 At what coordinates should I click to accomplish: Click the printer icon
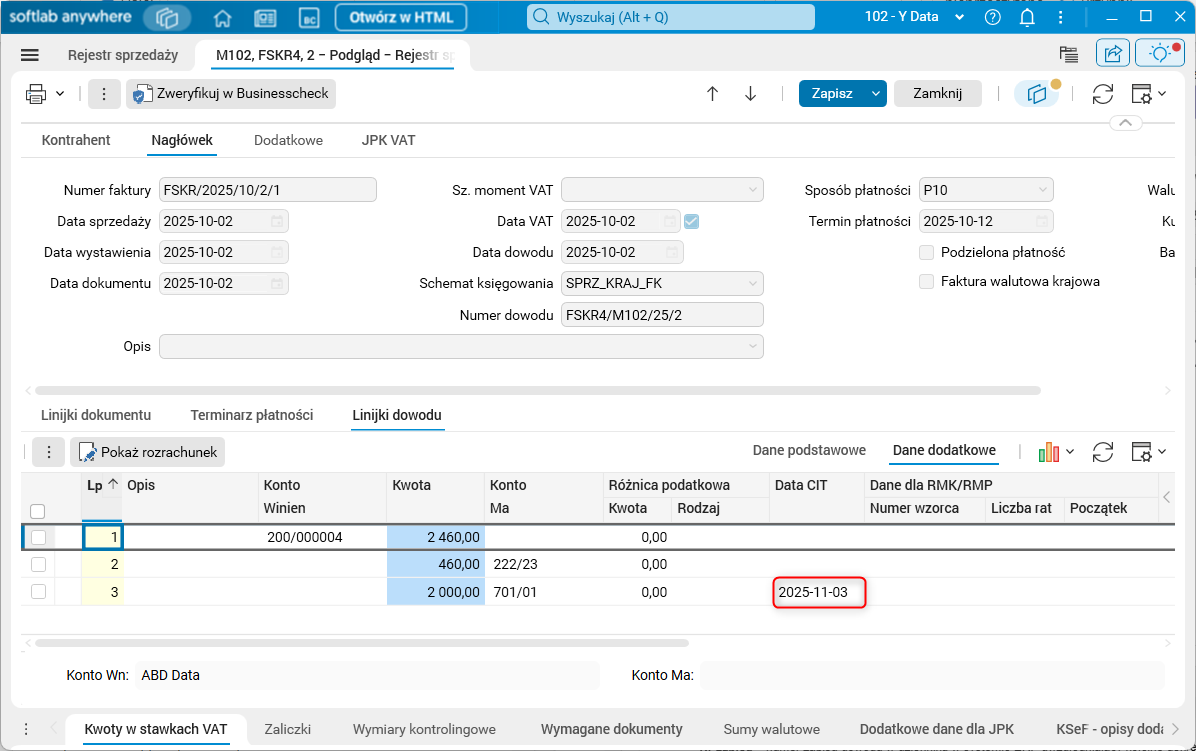pos(36,94)
